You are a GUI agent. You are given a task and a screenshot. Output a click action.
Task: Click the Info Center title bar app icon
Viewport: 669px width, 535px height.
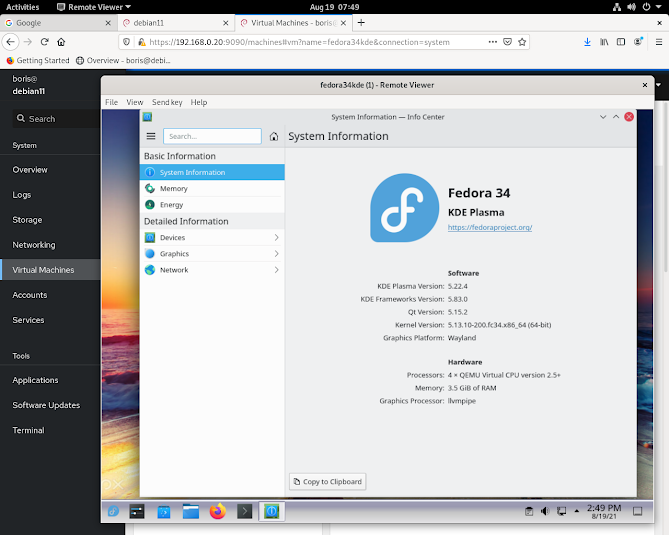point(147,117)
